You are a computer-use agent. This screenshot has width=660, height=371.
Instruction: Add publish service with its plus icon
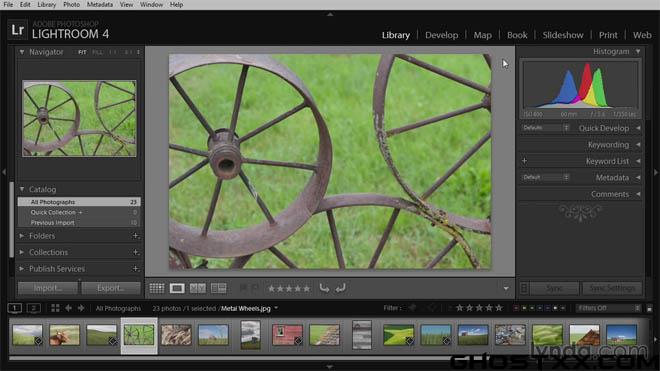click(136, 269)
